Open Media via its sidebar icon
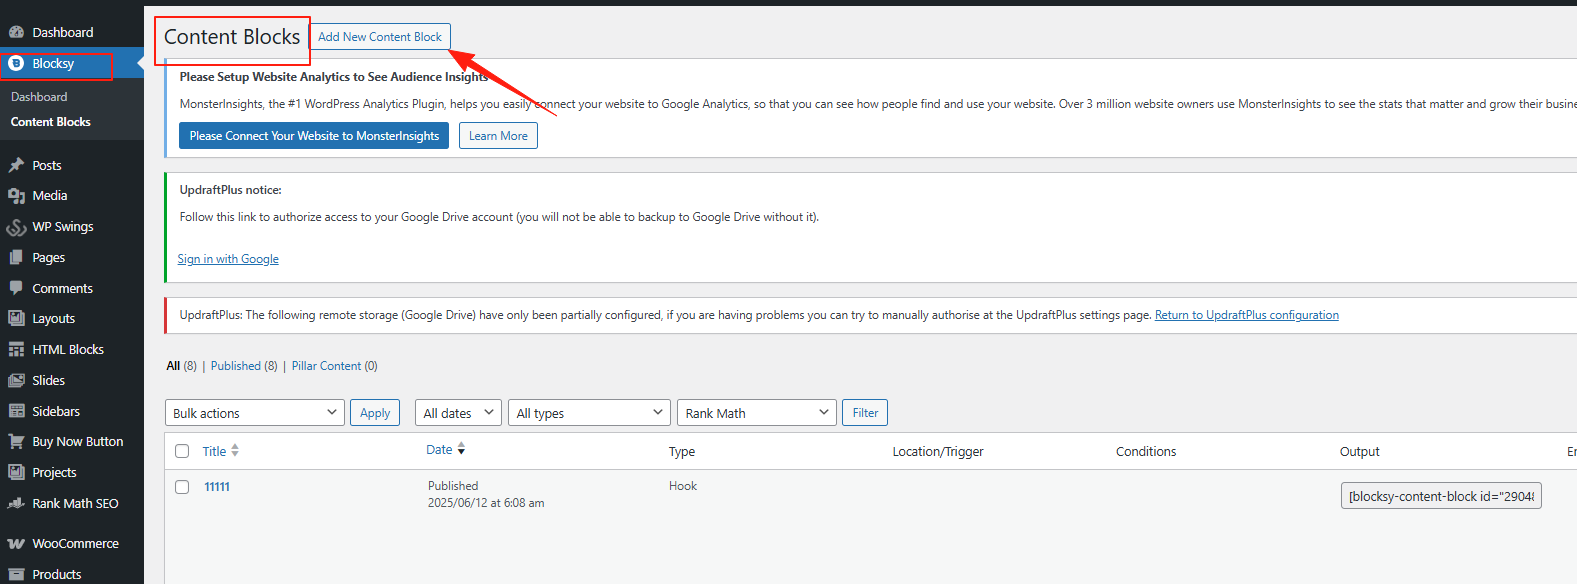This screenshot has height=584, width=1577. 16,196
